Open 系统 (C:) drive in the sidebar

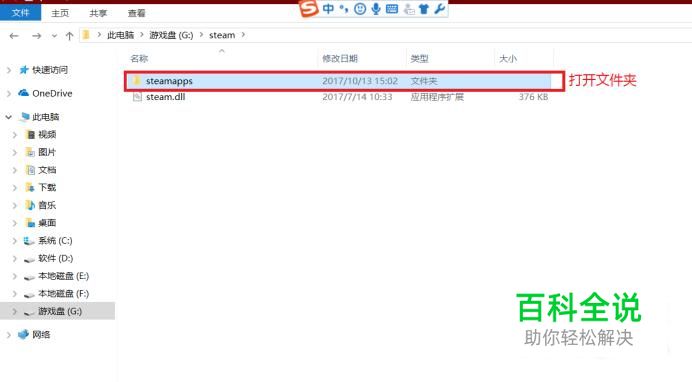point(55,241)
